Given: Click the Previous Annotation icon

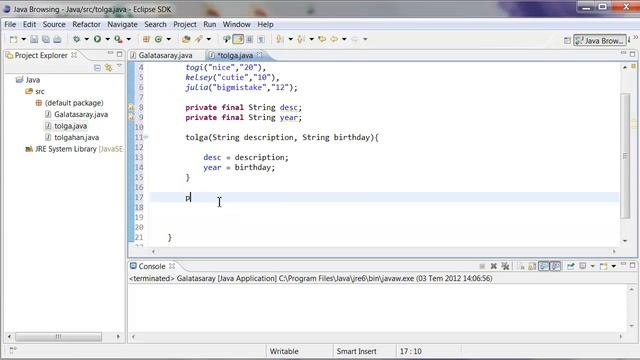Looking at the screenshot, I should point(301,39).
